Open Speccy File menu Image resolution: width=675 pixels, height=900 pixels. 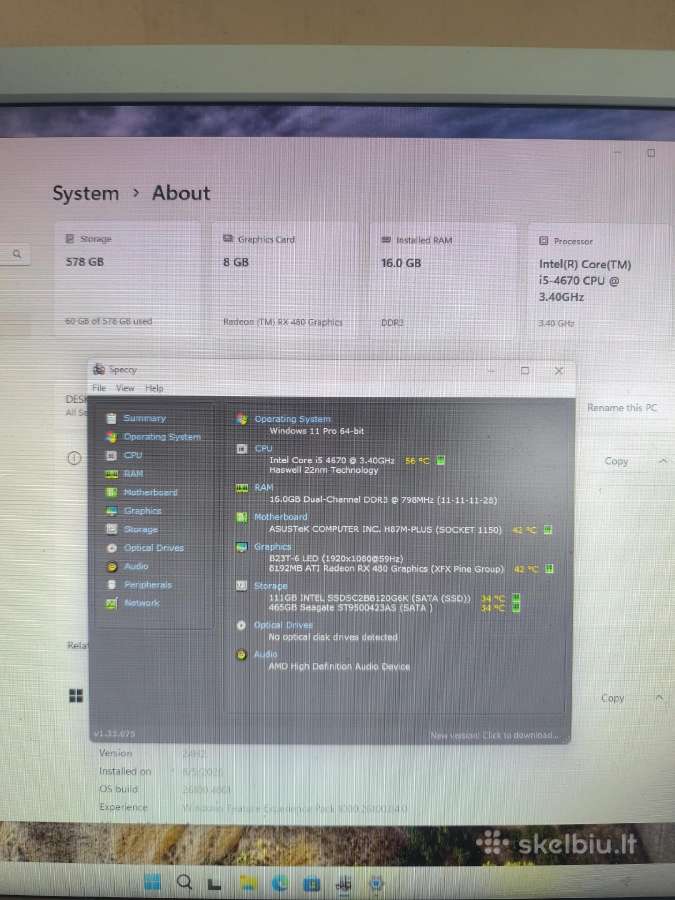(x=99, y=388)
